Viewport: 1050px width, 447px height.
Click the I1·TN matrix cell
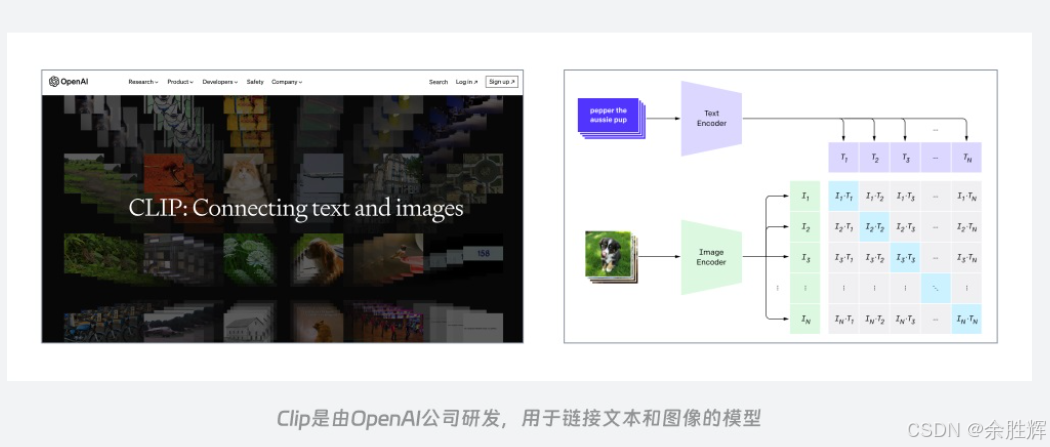point(966,197)
